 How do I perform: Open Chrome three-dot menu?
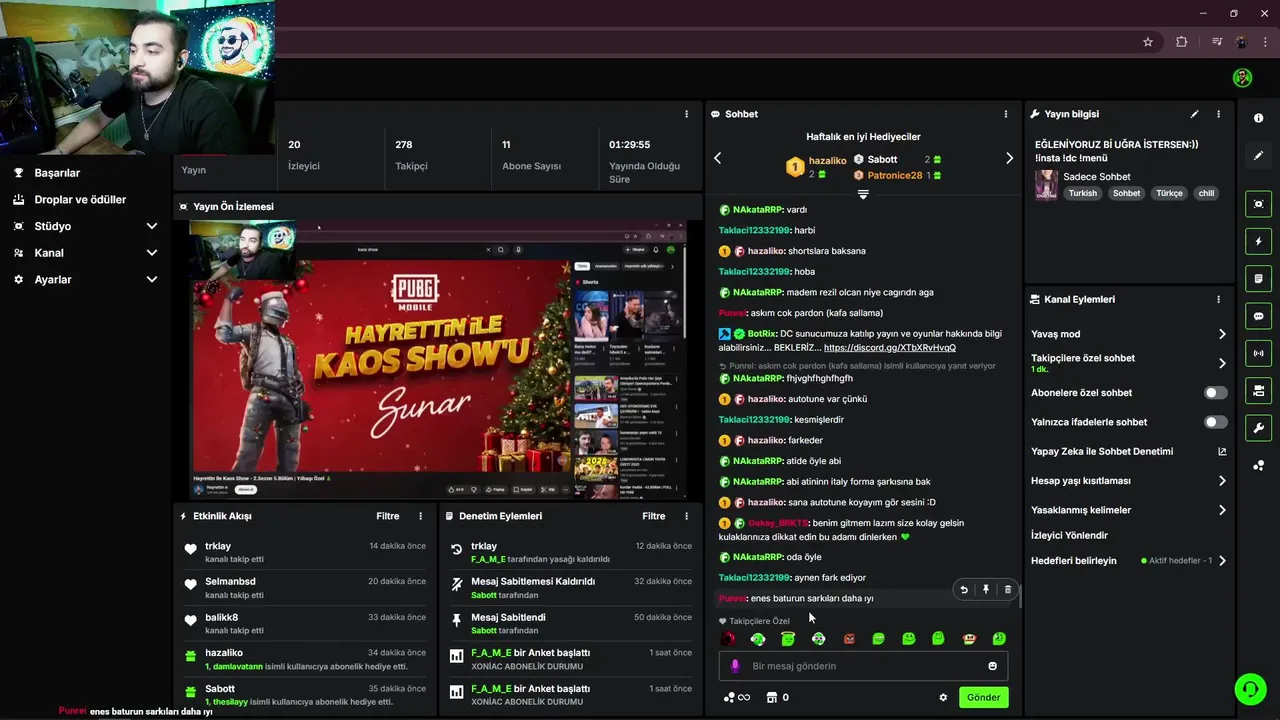(1266, 42)
